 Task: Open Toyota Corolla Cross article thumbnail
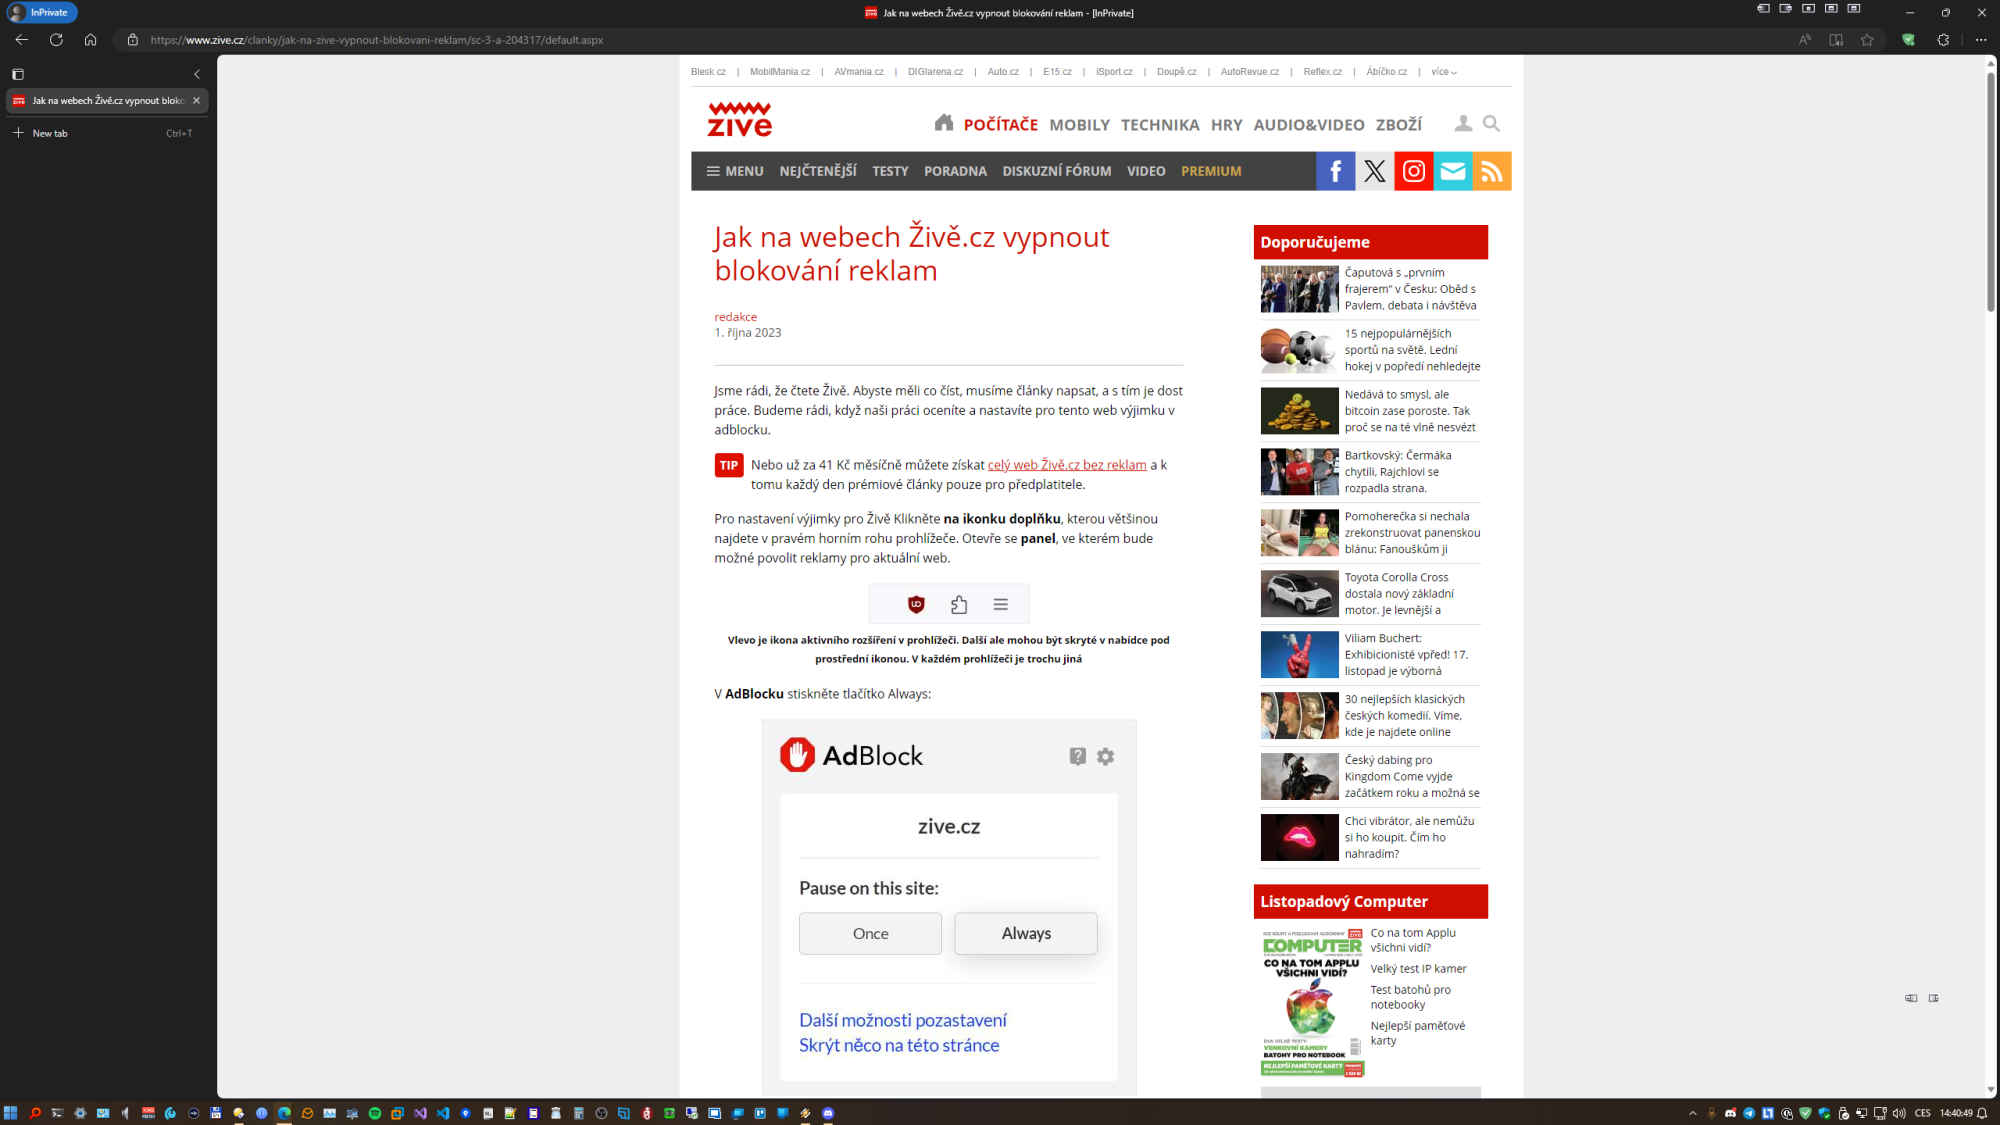click(1299, 594)
